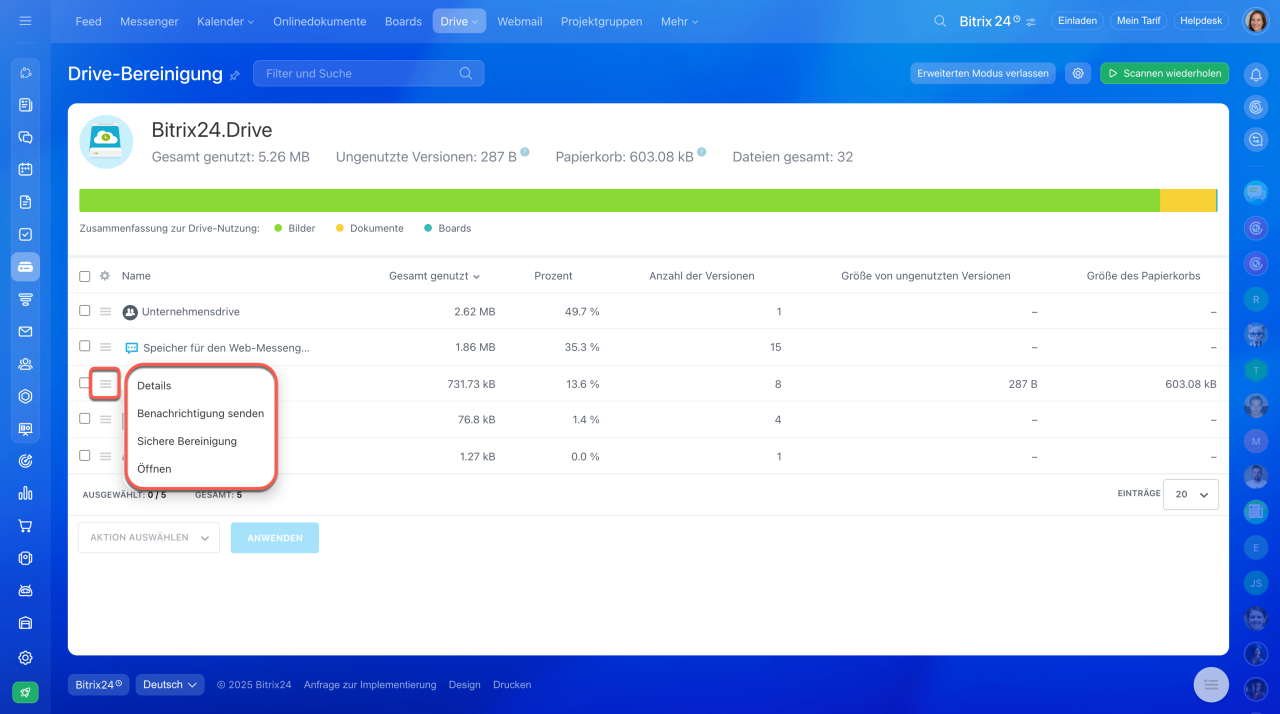This screenshot has height=714, width=1280.
Task: Open the bar chart analytics icon in sidebar
Action: coord(26,493)
